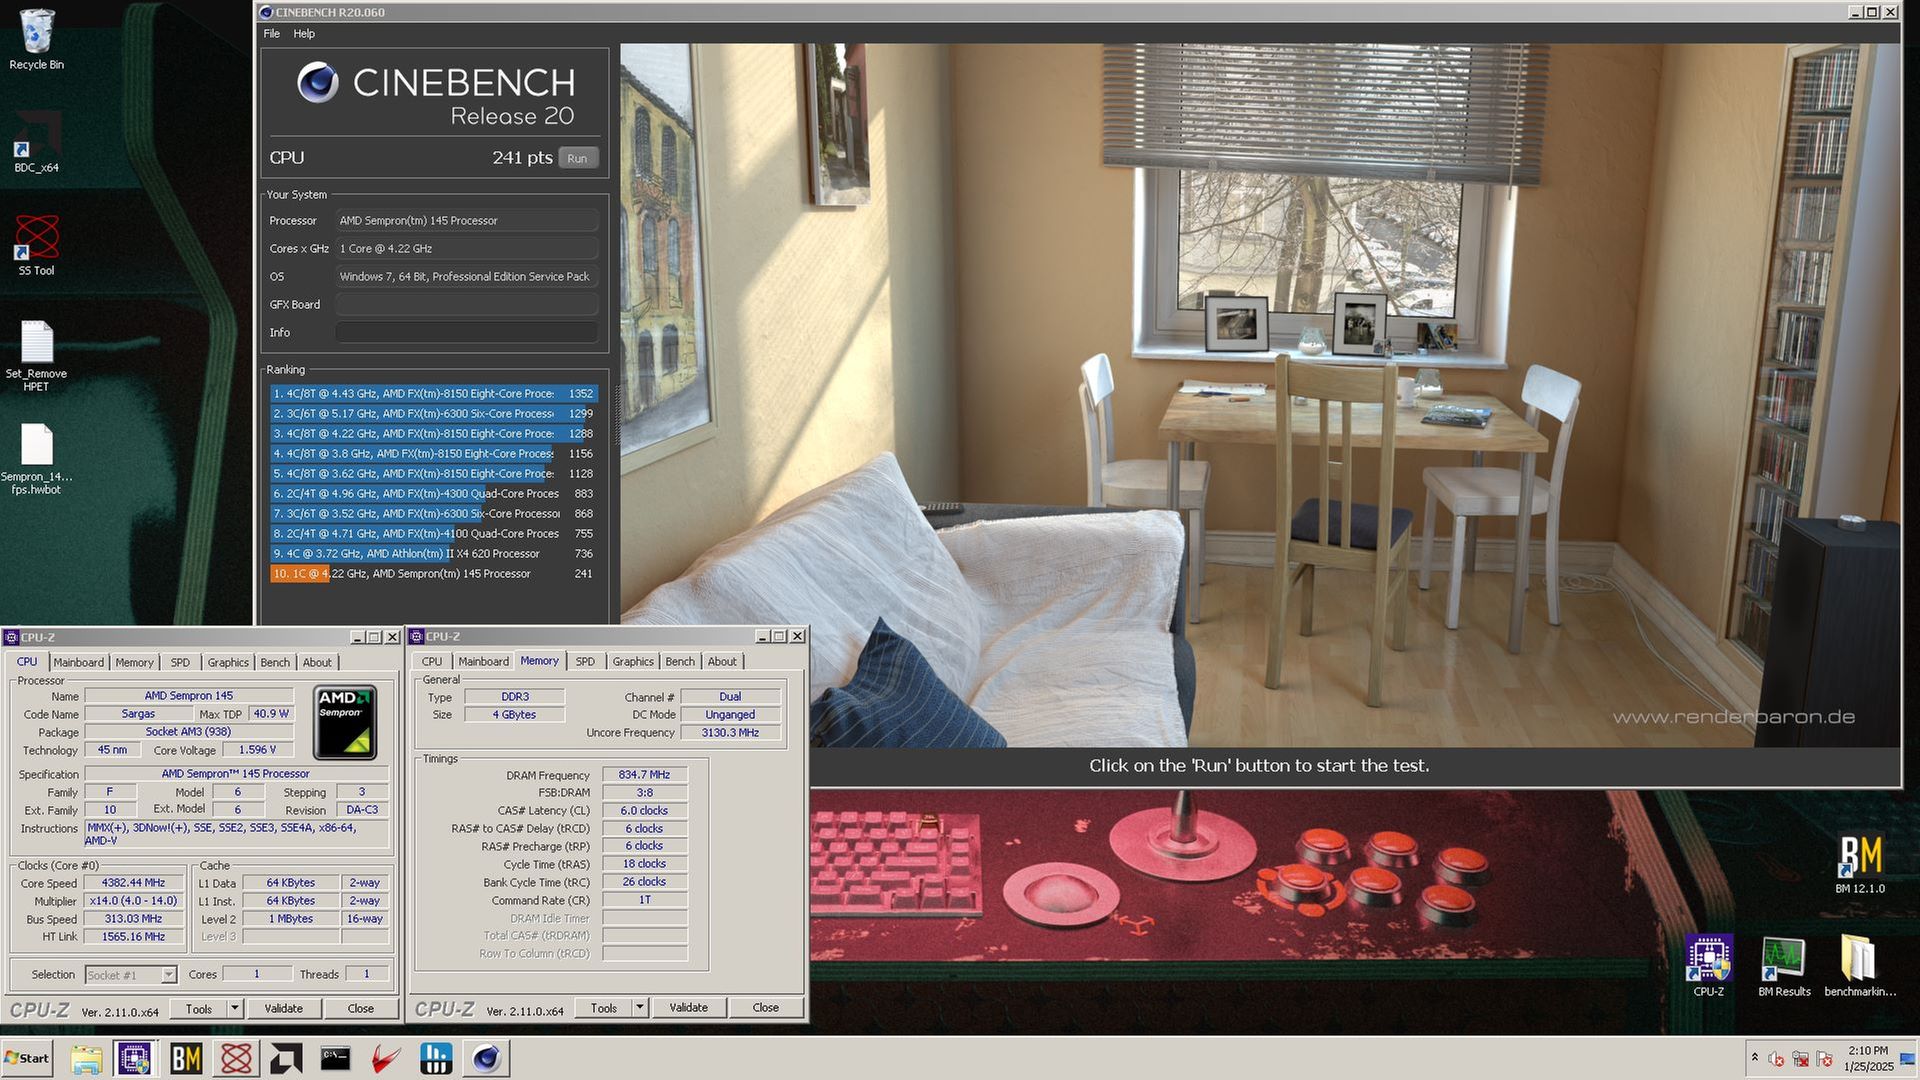Image resolution: width=1920 pixels, height=1080 pixels.
Task: Open SPD tab in left CPU-Z window
Action: [x=180, y=663]
